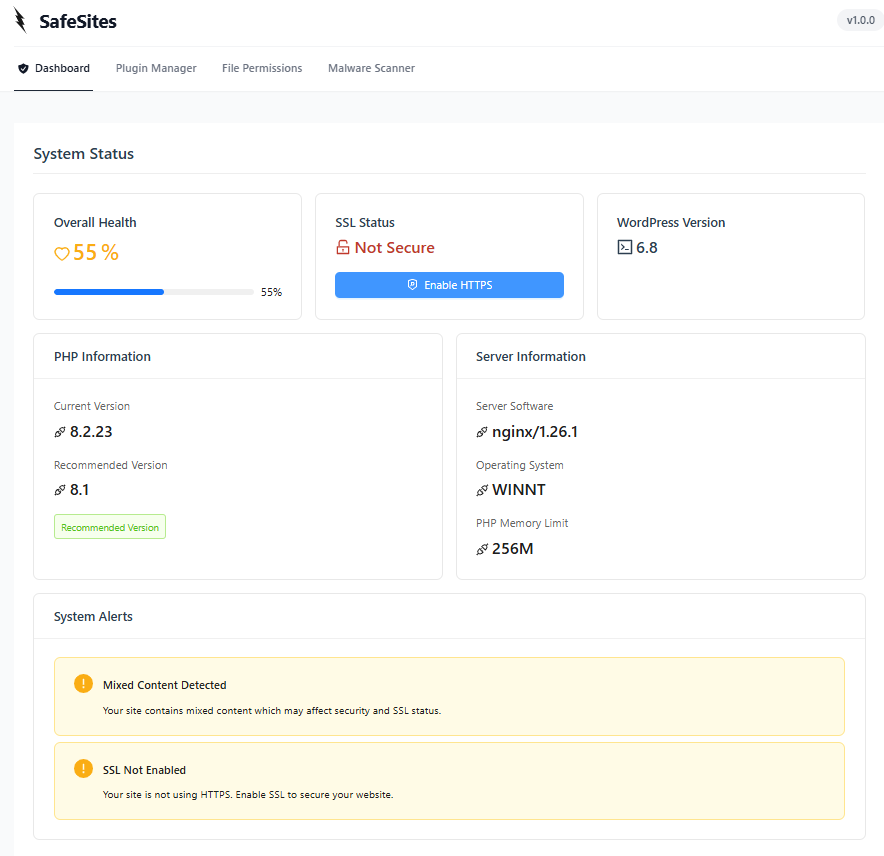This screenshot has width=884, height=856.
Task: Click the plug icon next to 8.2.23
Action: point(60,432)
